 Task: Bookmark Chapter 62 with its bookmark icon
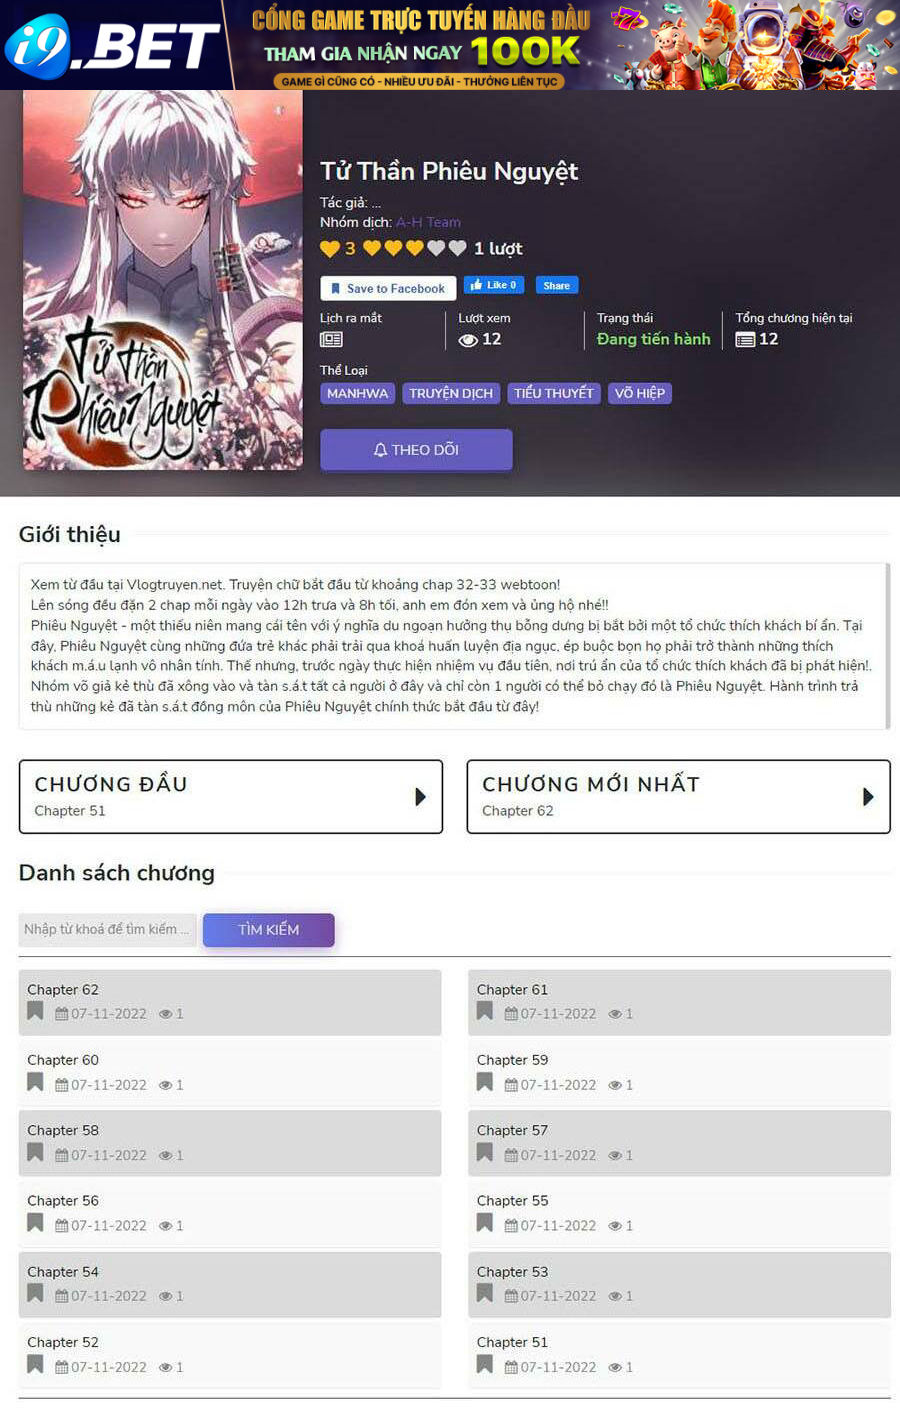[35, 1011]
